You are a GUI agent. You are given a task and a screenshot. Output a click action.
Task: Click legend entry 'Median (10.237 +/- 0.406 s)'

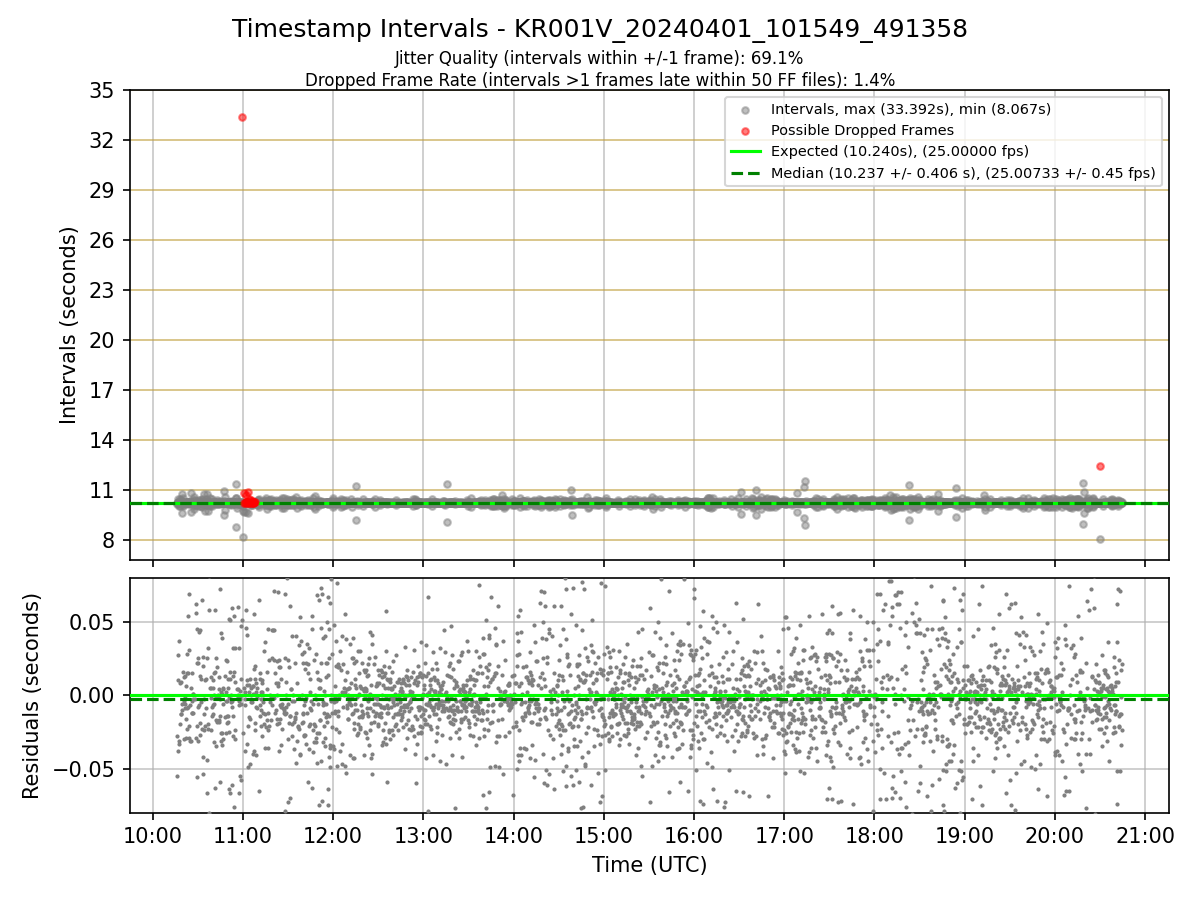click(x=963, y=173)
